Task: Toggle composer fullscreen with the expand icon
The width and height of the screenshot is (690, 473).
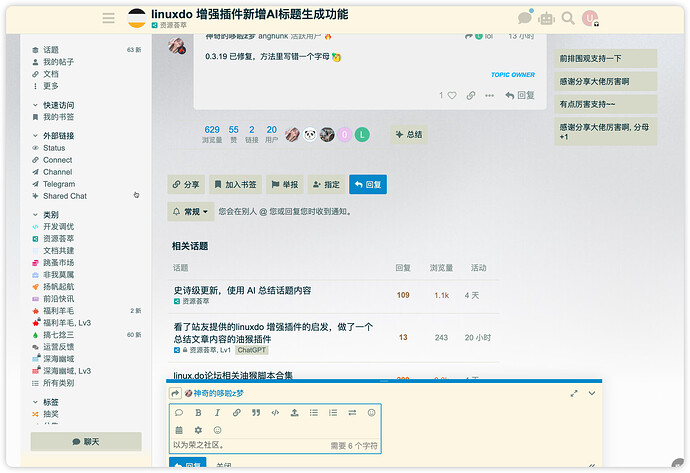Action: tap(574, 393)
